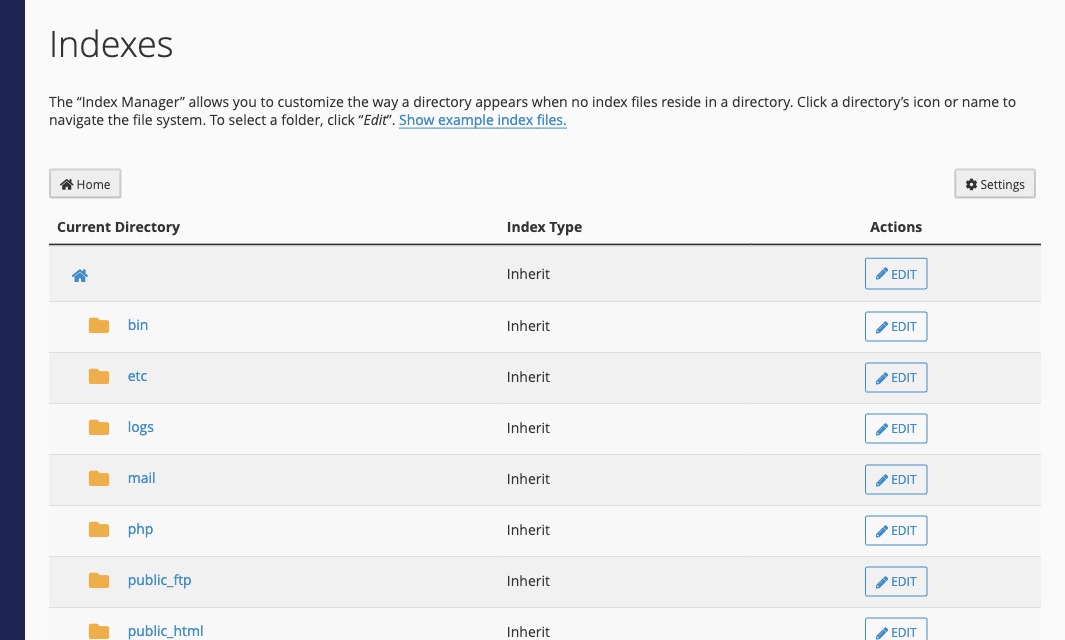This screenshot has width=1065, height=640.
Task: Click EDIT in the etc row
Action: [896, 378]
